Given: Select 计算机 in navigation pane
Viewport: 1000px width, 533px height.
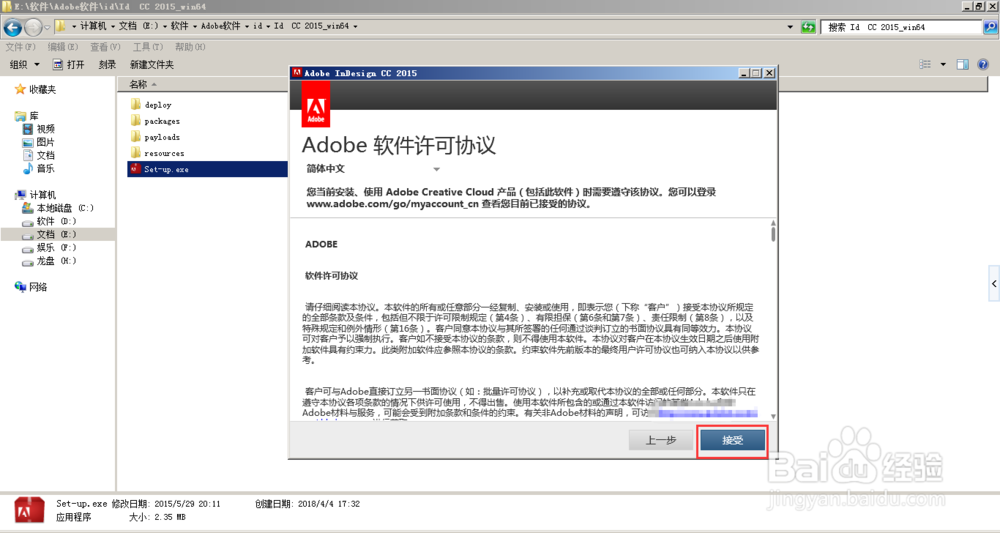Looking at the screenshot, I should pos(36,194).
